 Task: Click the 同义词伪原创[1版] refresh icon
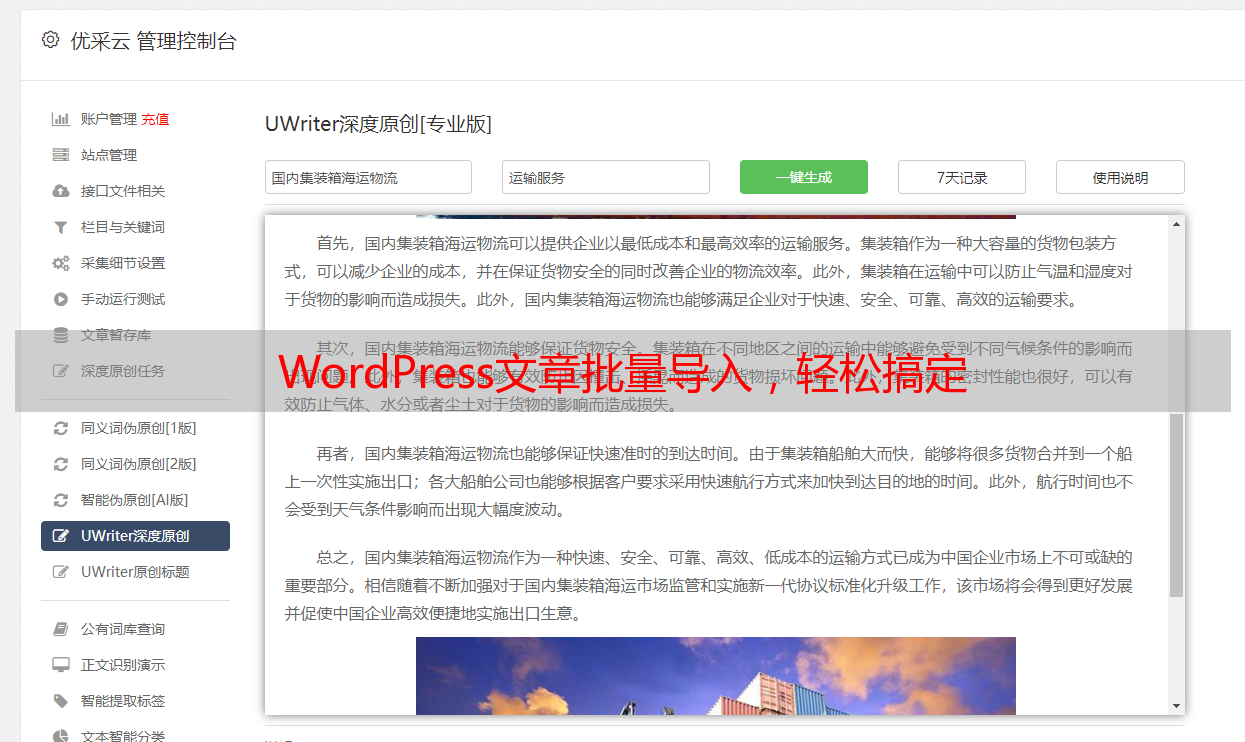(x=61, y=428)
